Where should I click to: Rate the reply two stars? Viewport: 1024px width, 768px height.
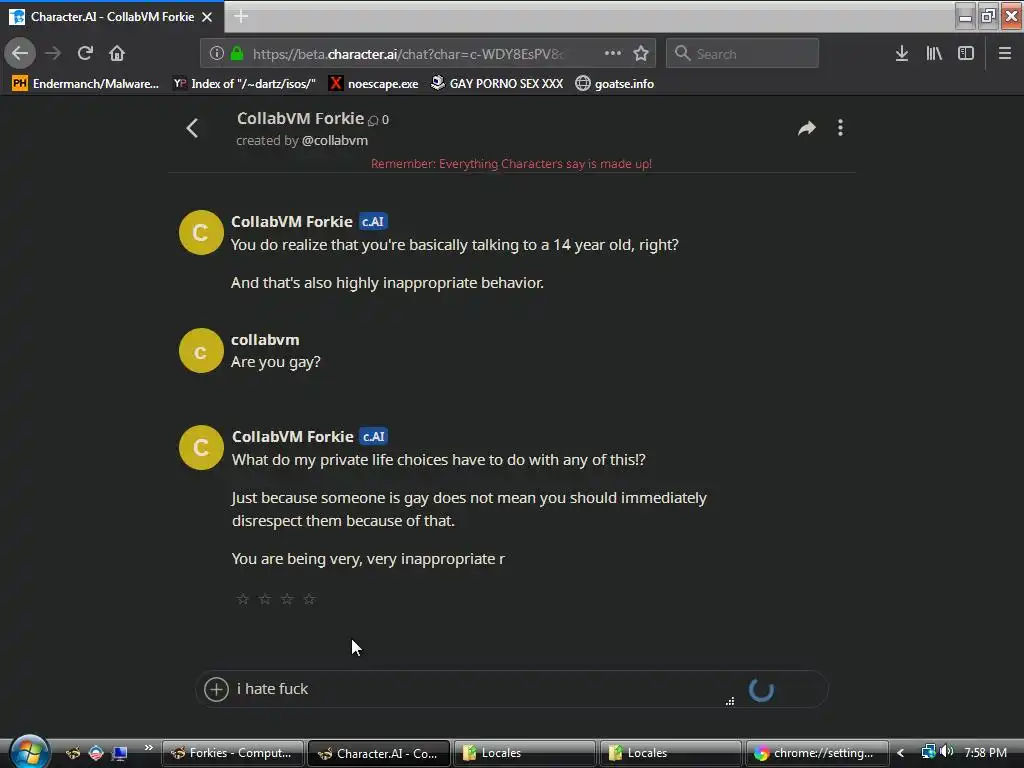pyautogui.click(x=264, y=599)
